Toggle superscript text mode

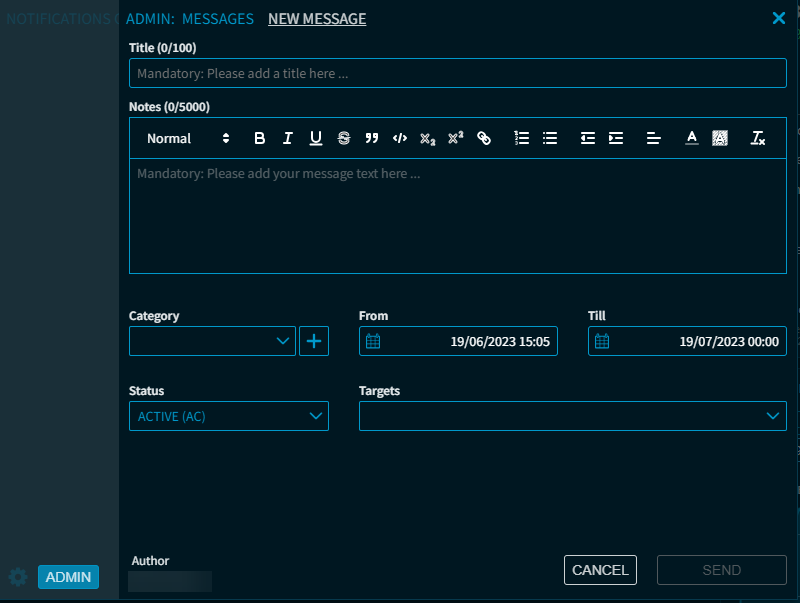456,139
